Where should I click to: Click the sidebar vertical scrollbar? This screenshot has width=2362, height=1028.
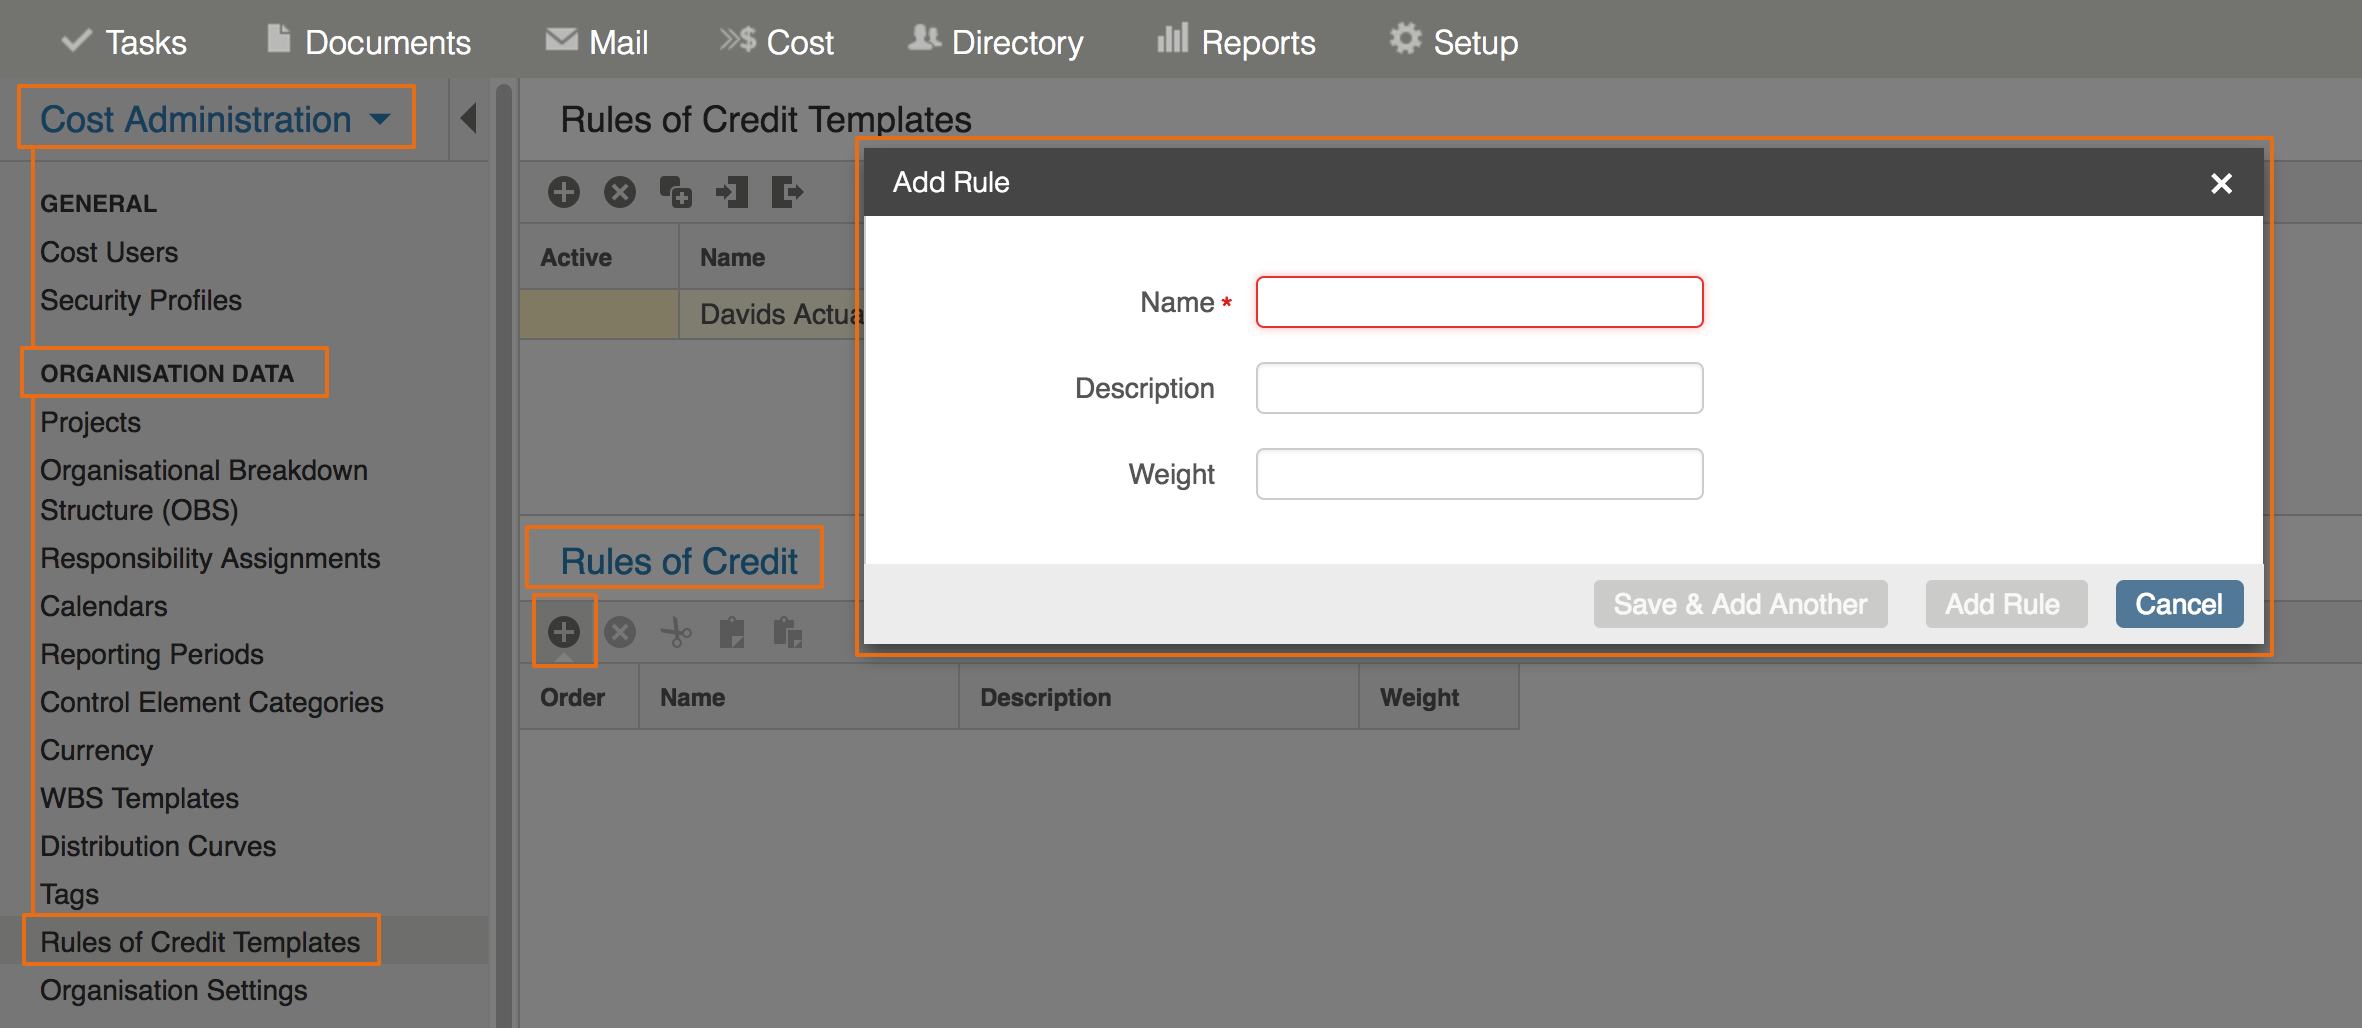[x=504, y=555]
